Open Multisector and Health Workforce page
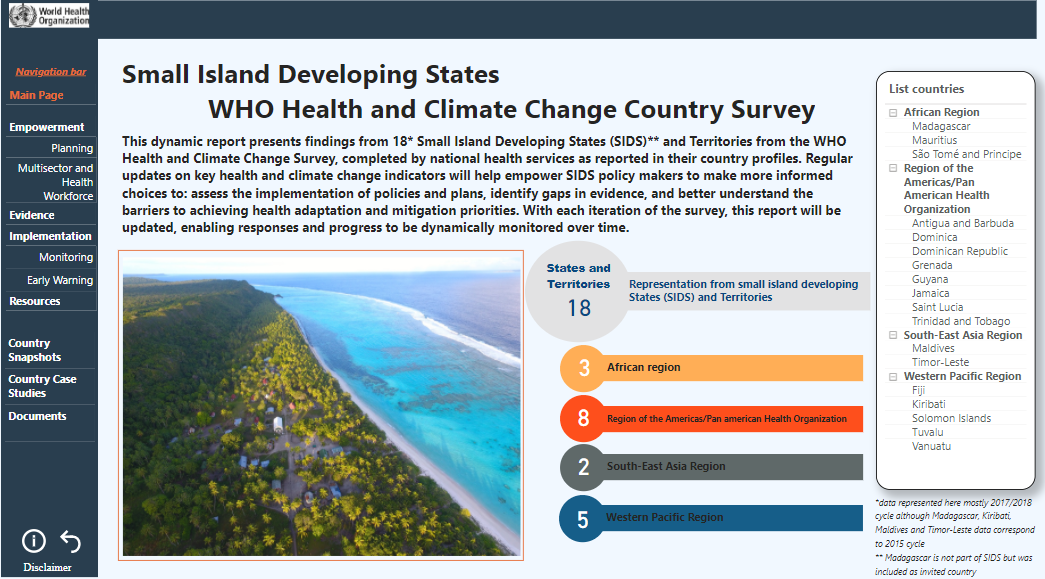Image resolution: width=1045 pixels, height=579 pixels. [x=55, y=182]
